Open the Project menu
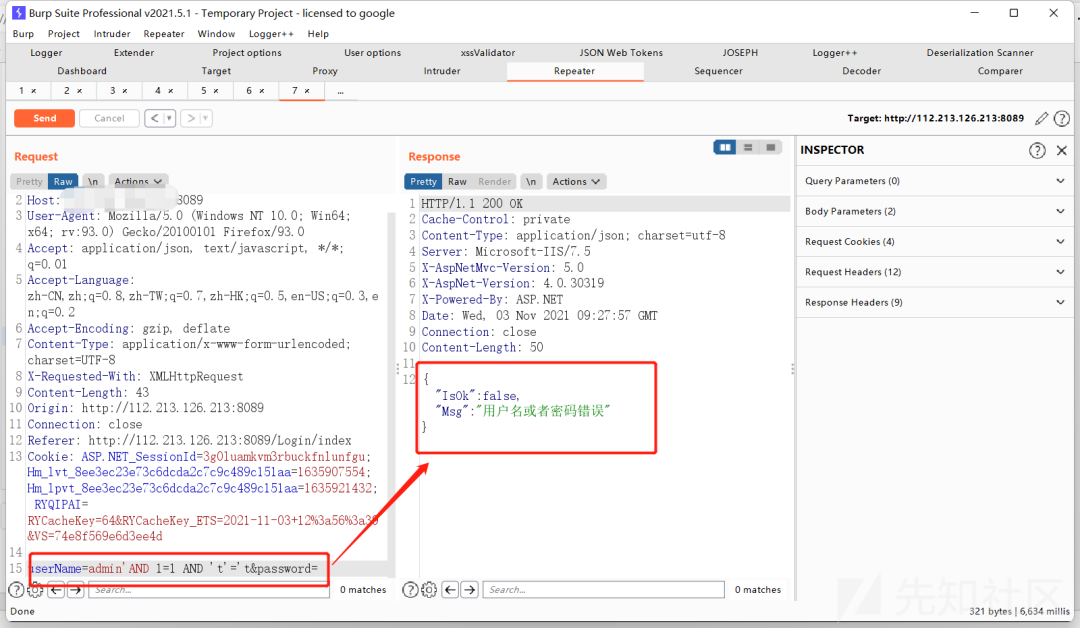 tap(63, 34)
